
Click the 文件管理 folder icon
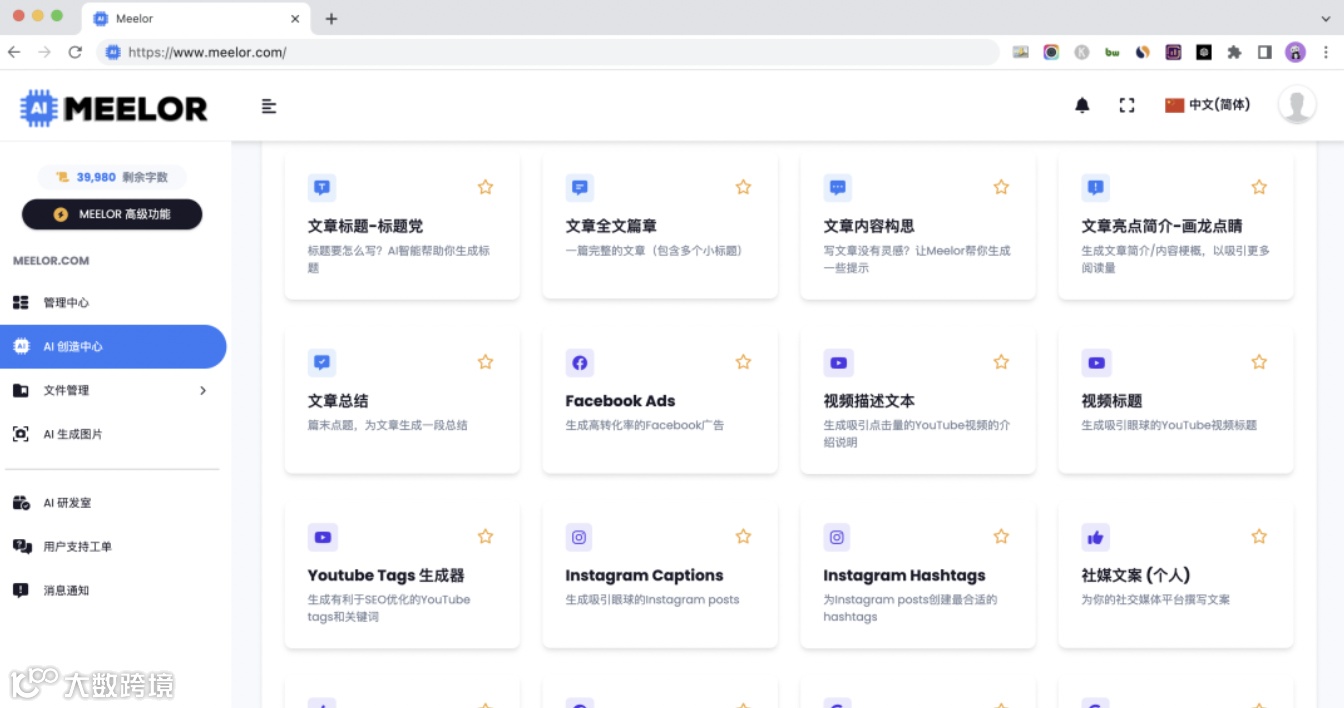click(x=20, y=391)
